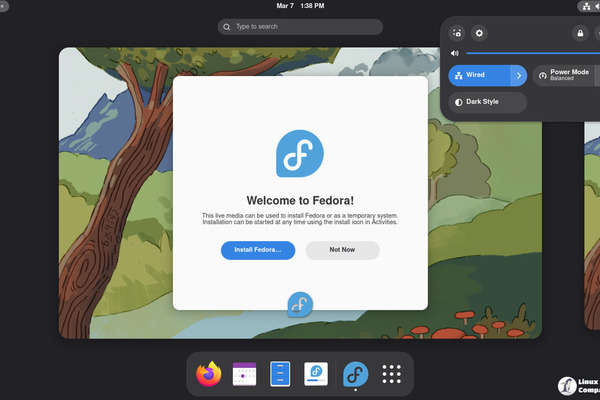Take a screenshot from quick settings

[x=457, y=33]
